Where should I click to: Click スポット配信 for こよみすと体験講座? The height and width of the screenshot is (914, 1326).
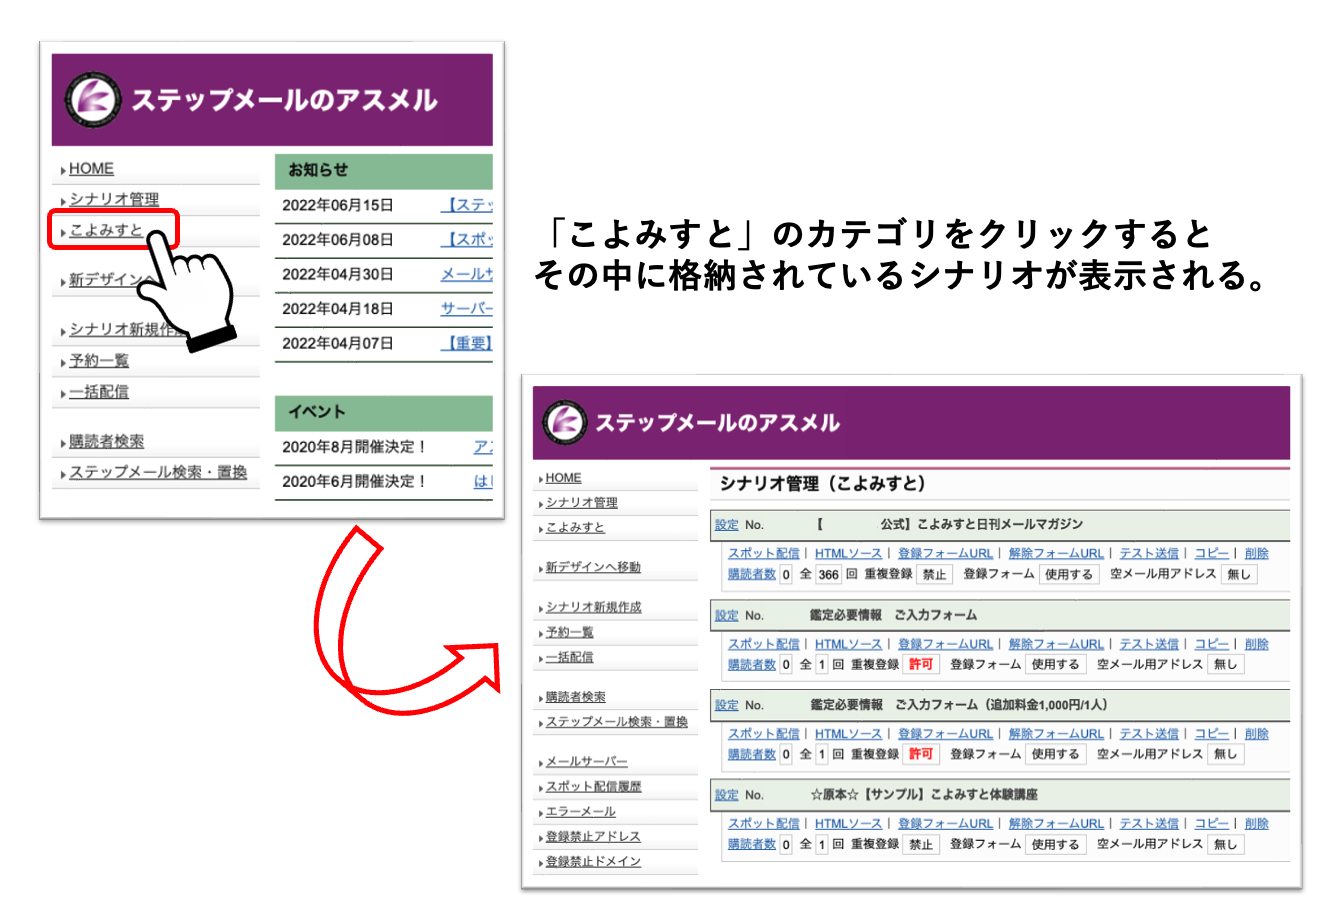764,824
